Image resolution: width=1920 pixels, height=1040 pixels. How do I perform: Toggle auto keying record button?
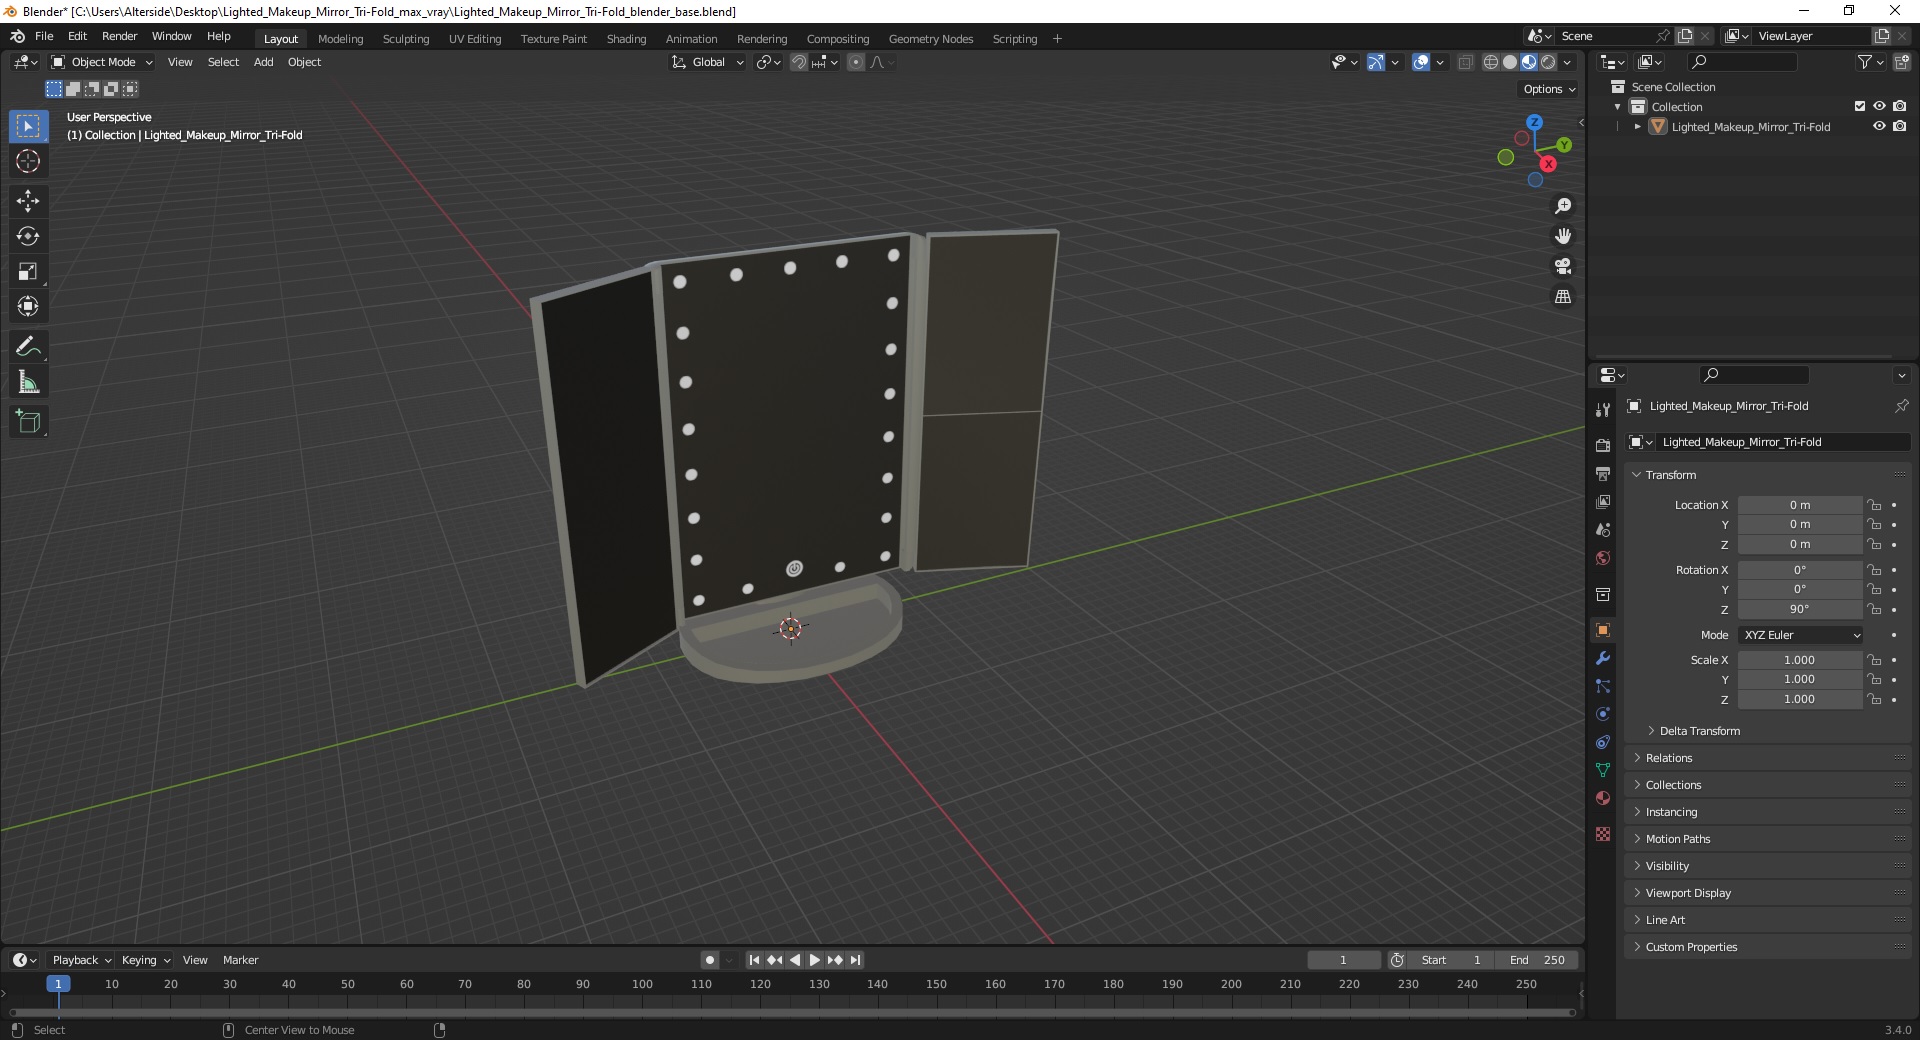click(710, 960)
